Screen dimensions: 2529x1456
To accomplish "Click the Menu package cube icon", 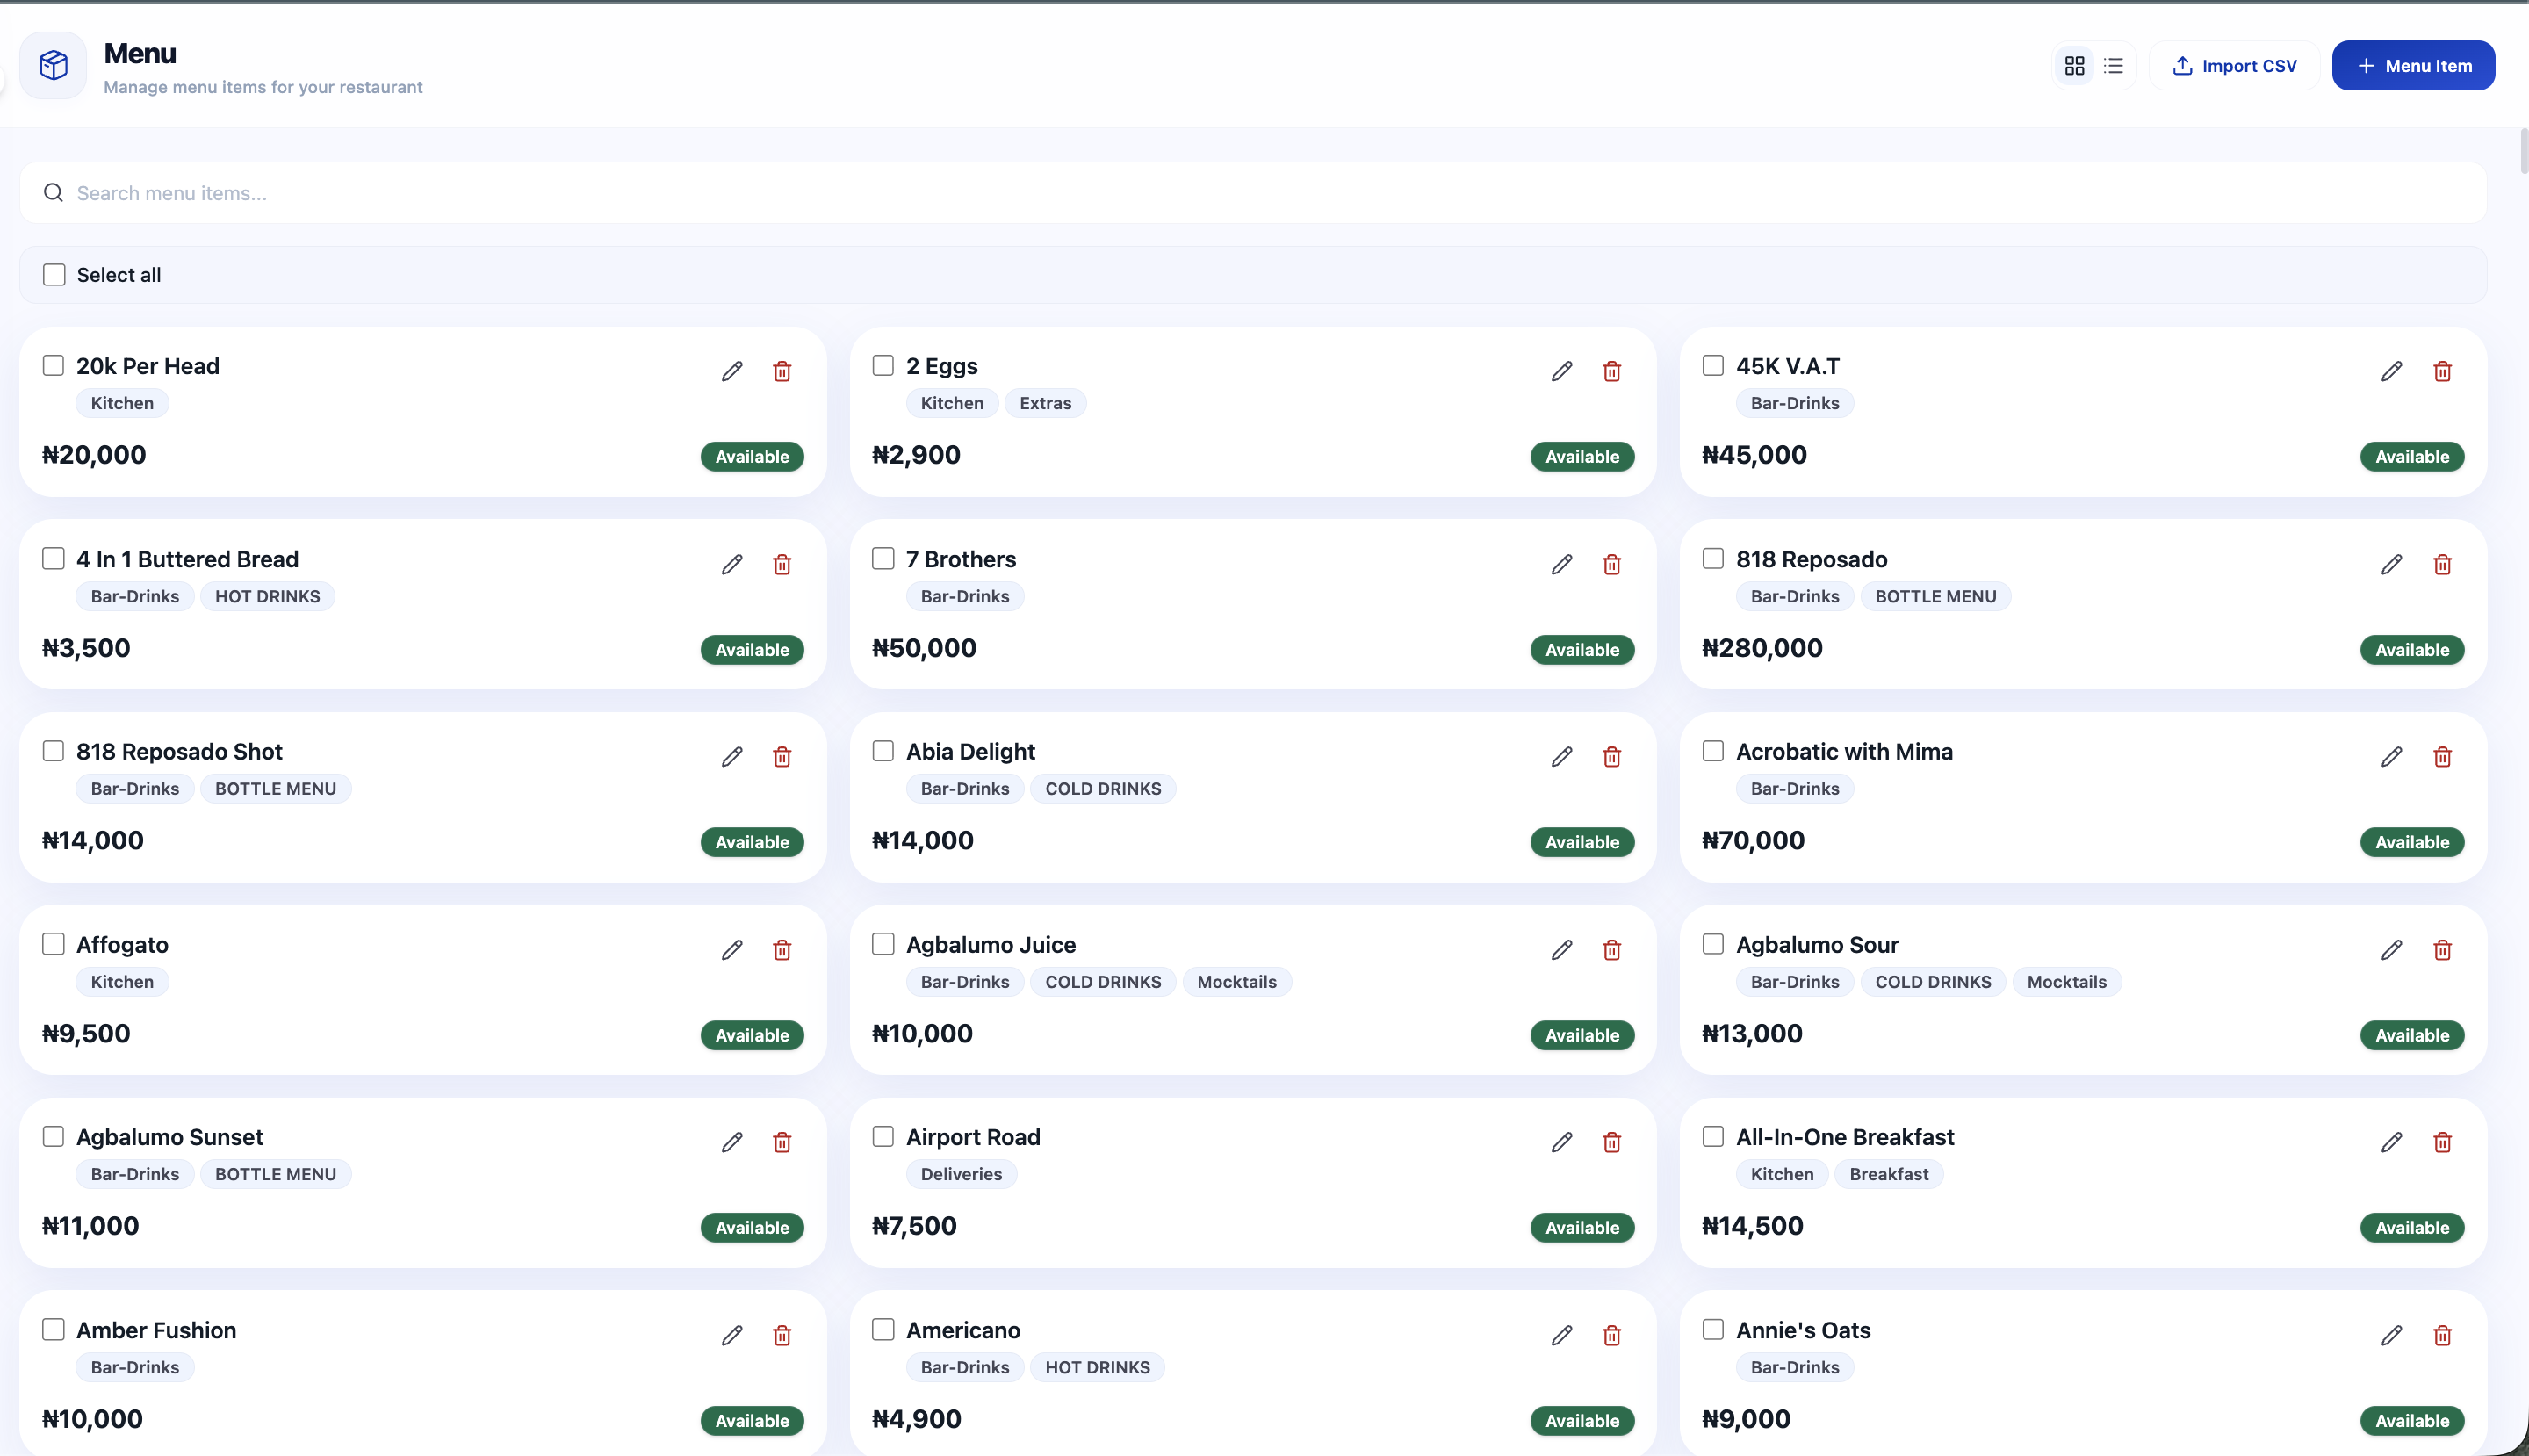I will [53, 66].
